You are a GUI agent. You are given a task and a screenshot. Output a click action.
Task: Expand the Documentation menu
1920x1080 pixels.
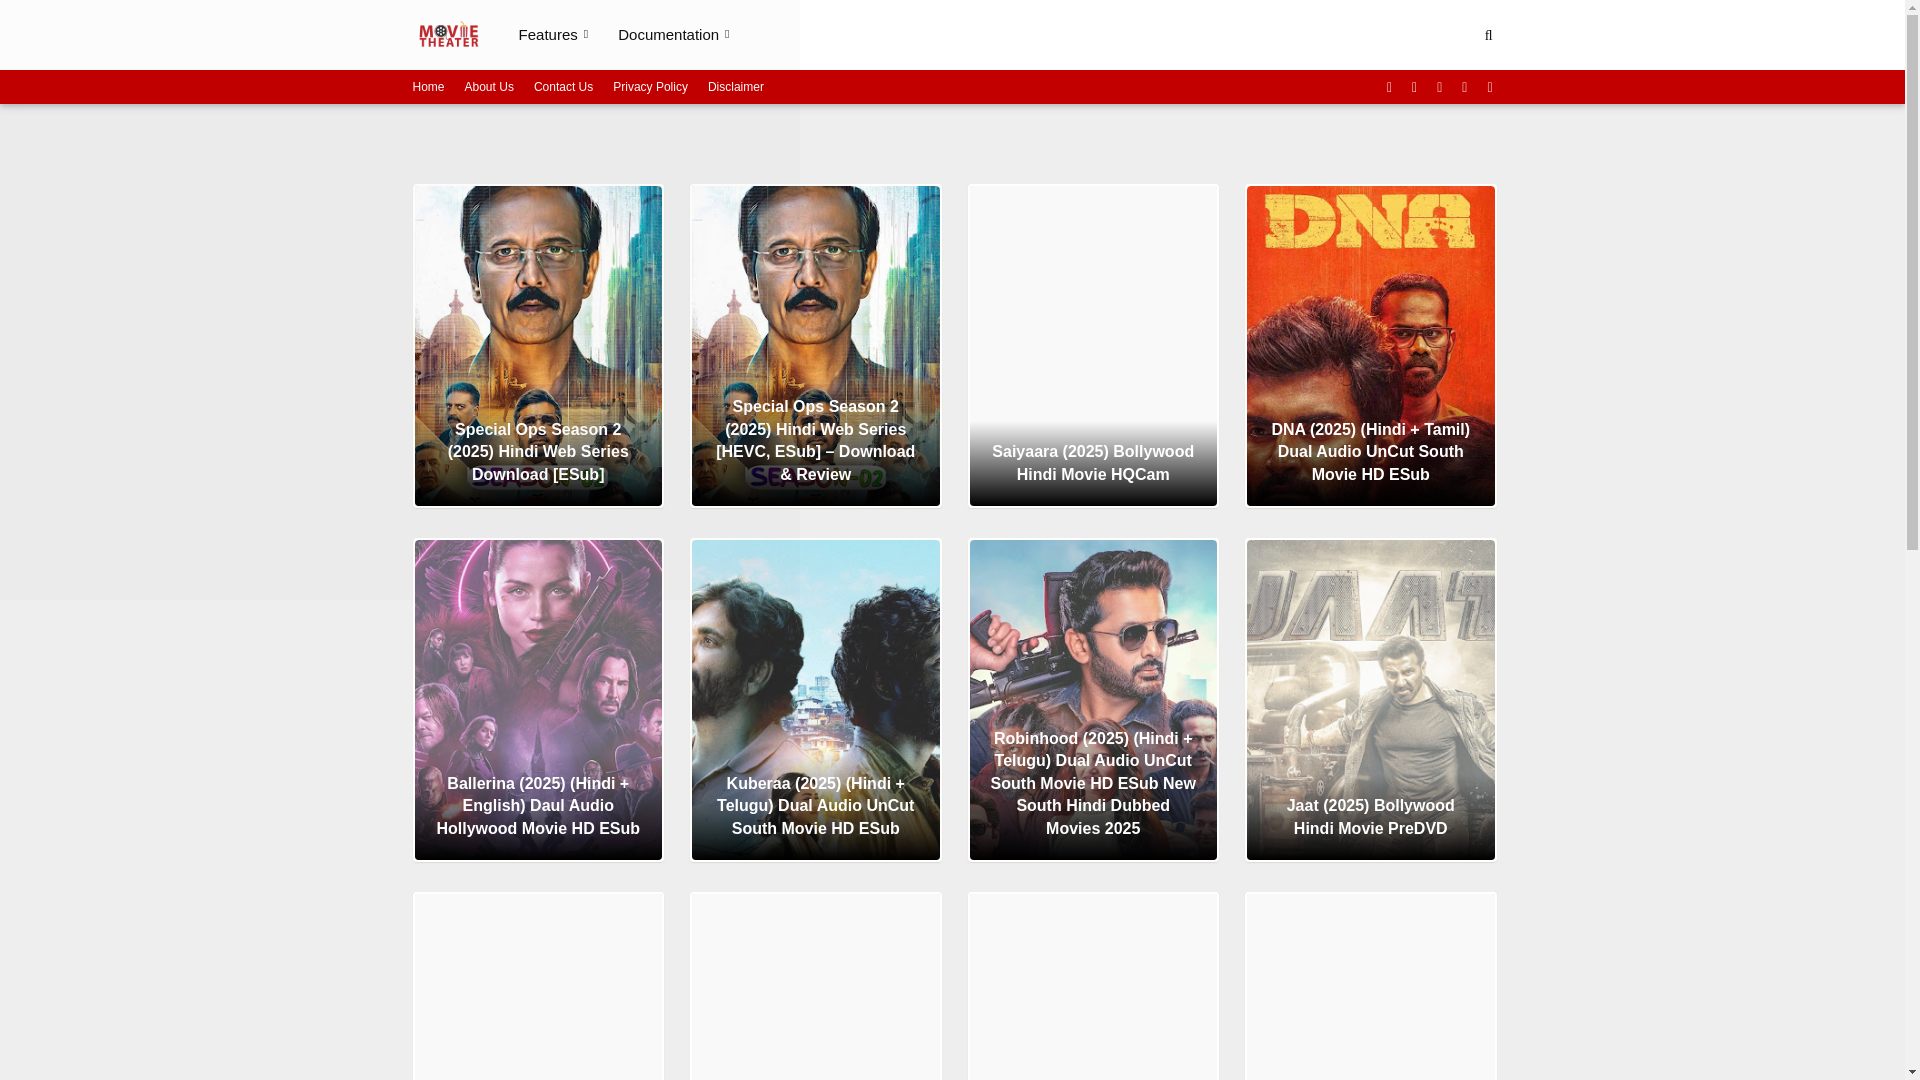673,35
